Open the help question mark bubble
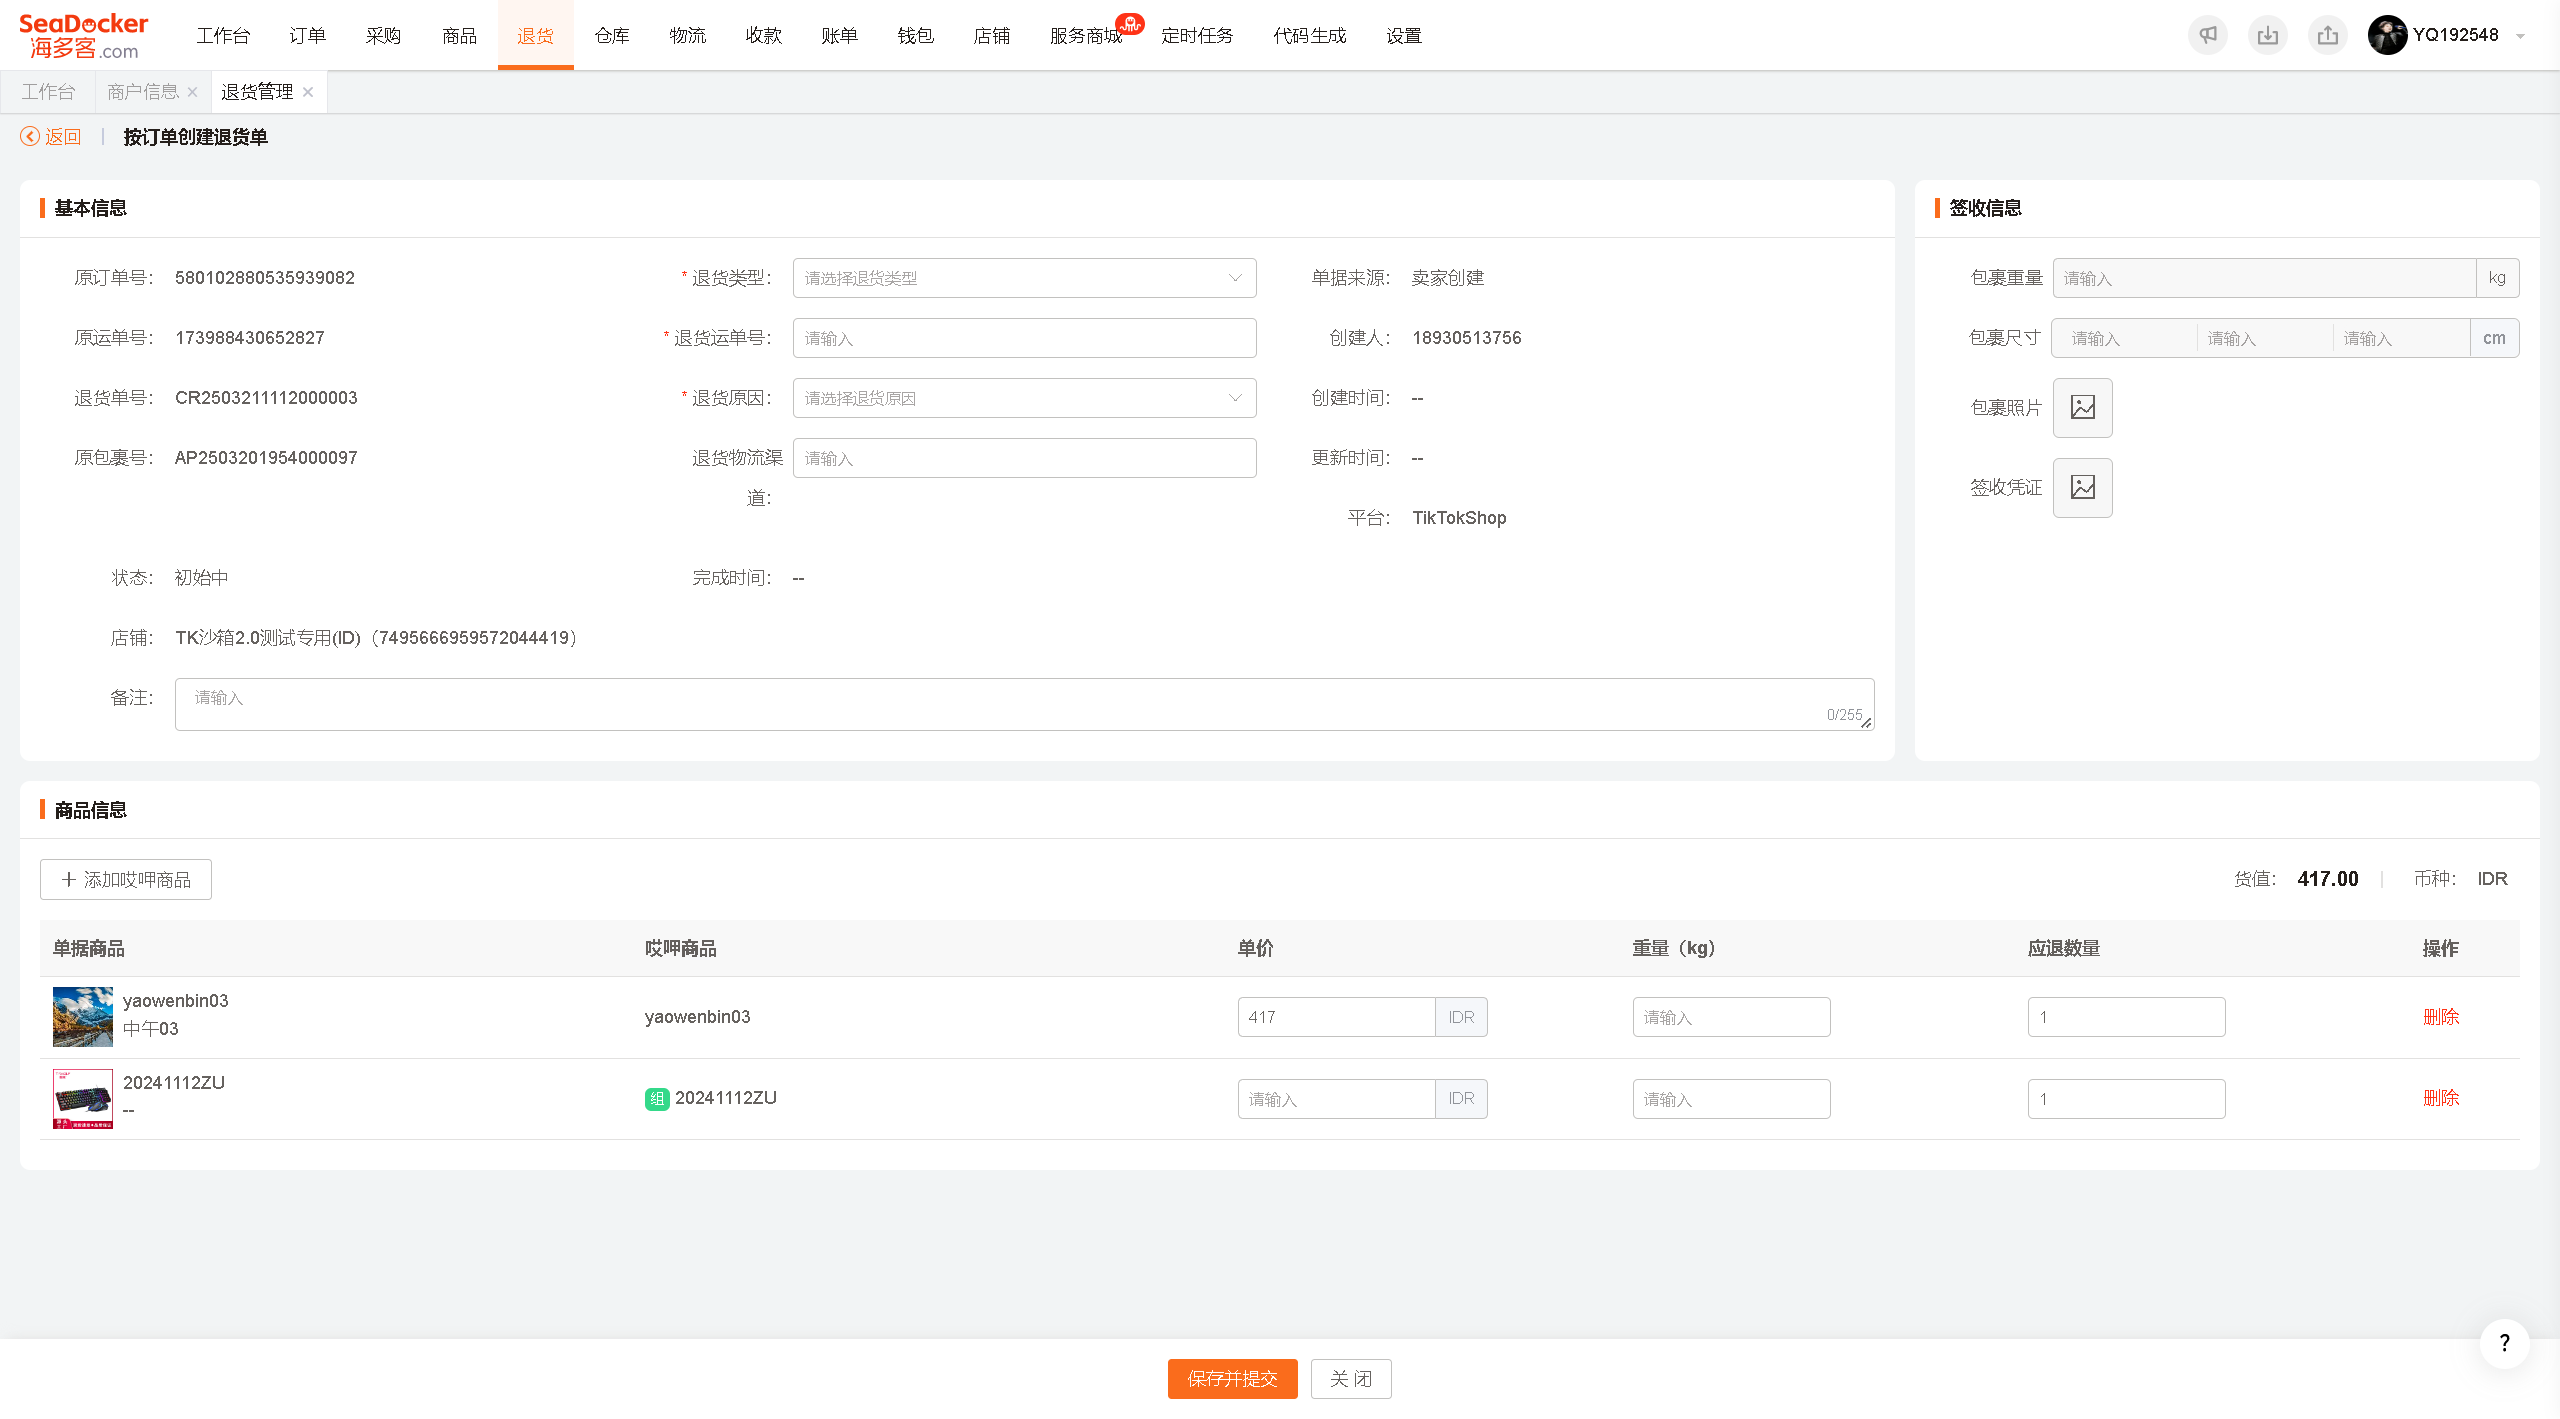The height and width of the screenshot is (1419, 2560). pyautogui.click(x=2504, y=1343)
